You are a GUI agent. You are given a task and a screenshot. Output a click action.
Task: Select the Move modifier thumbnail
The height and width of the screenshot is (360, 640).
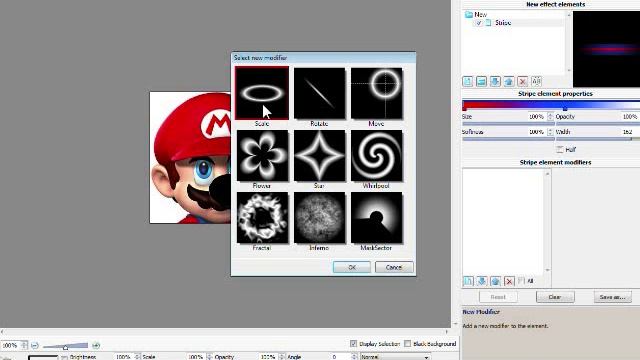pos(376,93)
